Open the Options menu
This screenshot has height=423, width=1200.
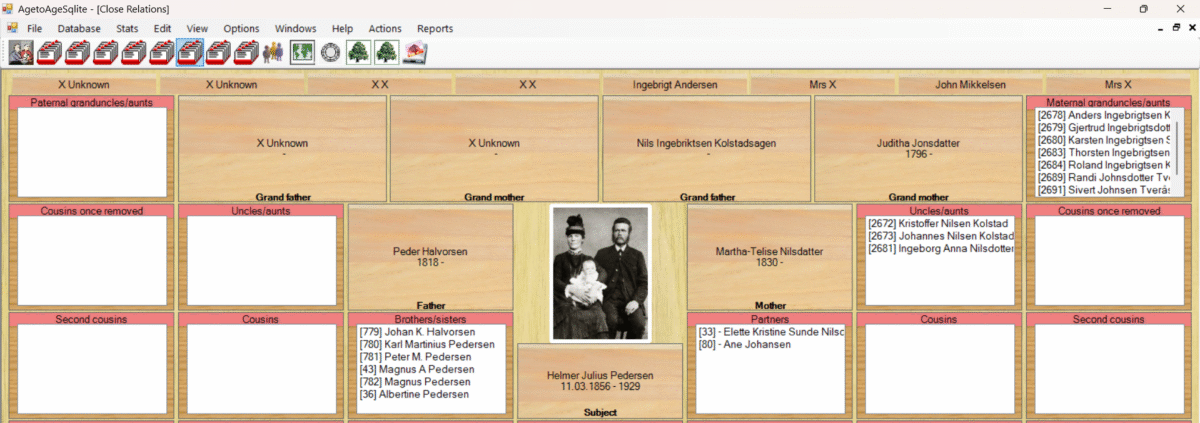[241, 29]
